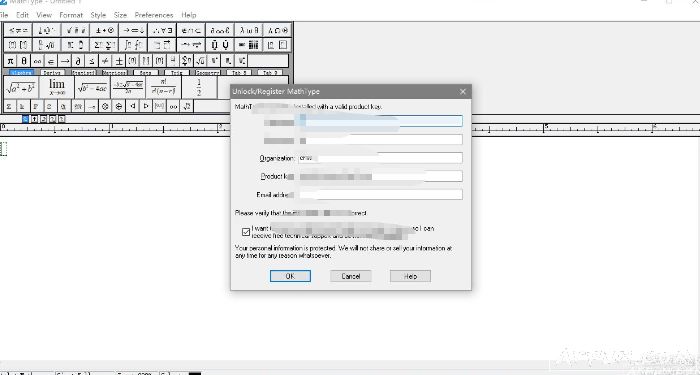
Task: Open the Style menu
Action: [x=98, y=15]
